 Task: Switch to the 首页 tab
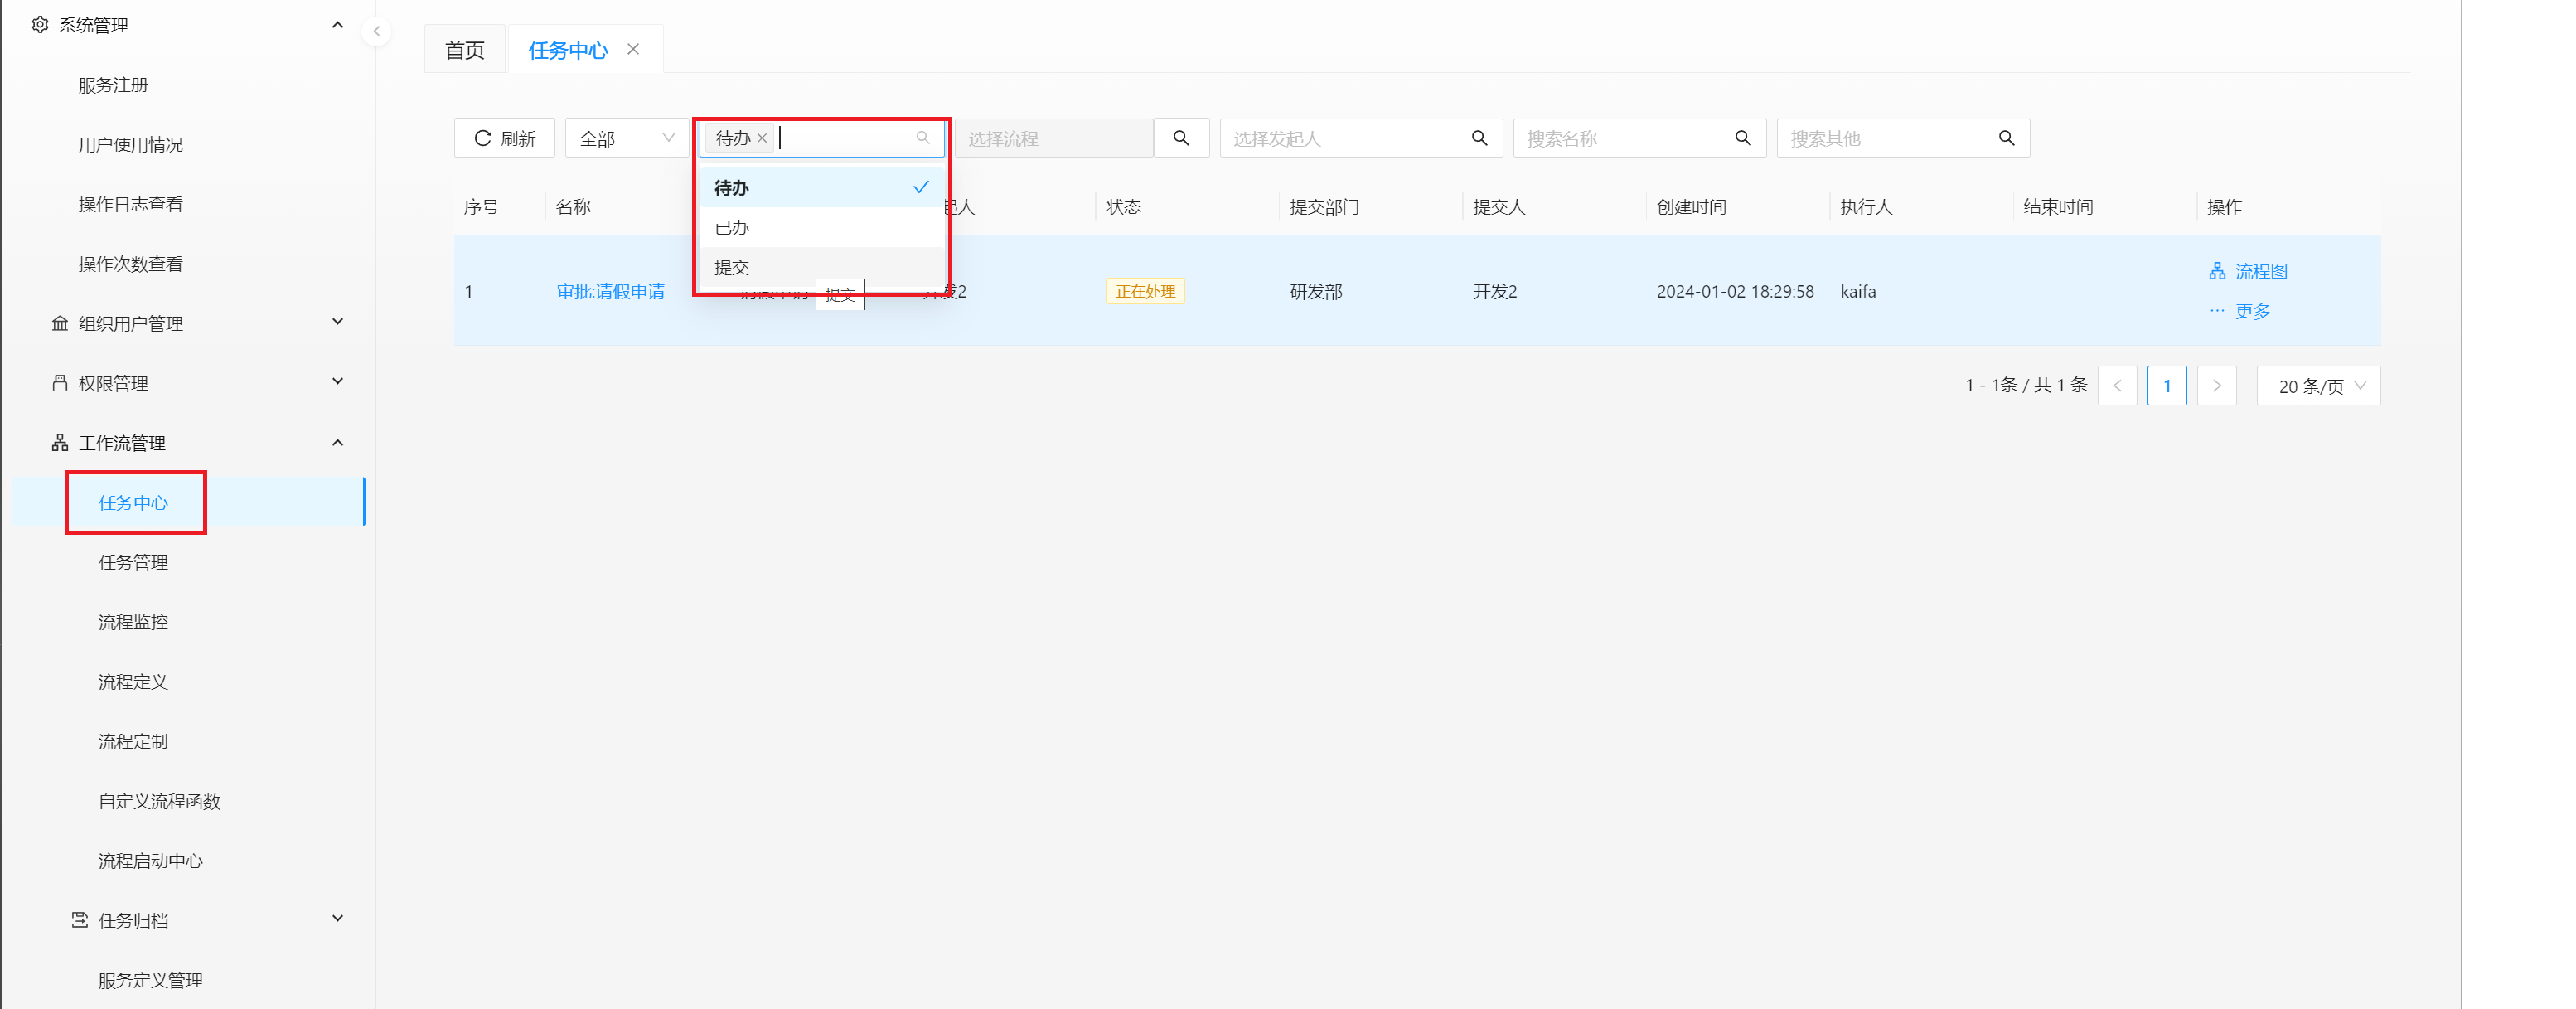pos(465,50)
